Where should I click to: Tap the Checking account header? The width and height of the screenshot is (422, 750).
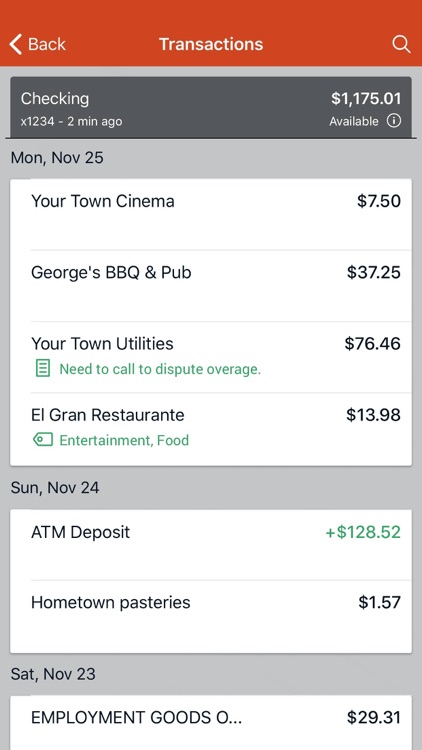(x=211, y=108)
